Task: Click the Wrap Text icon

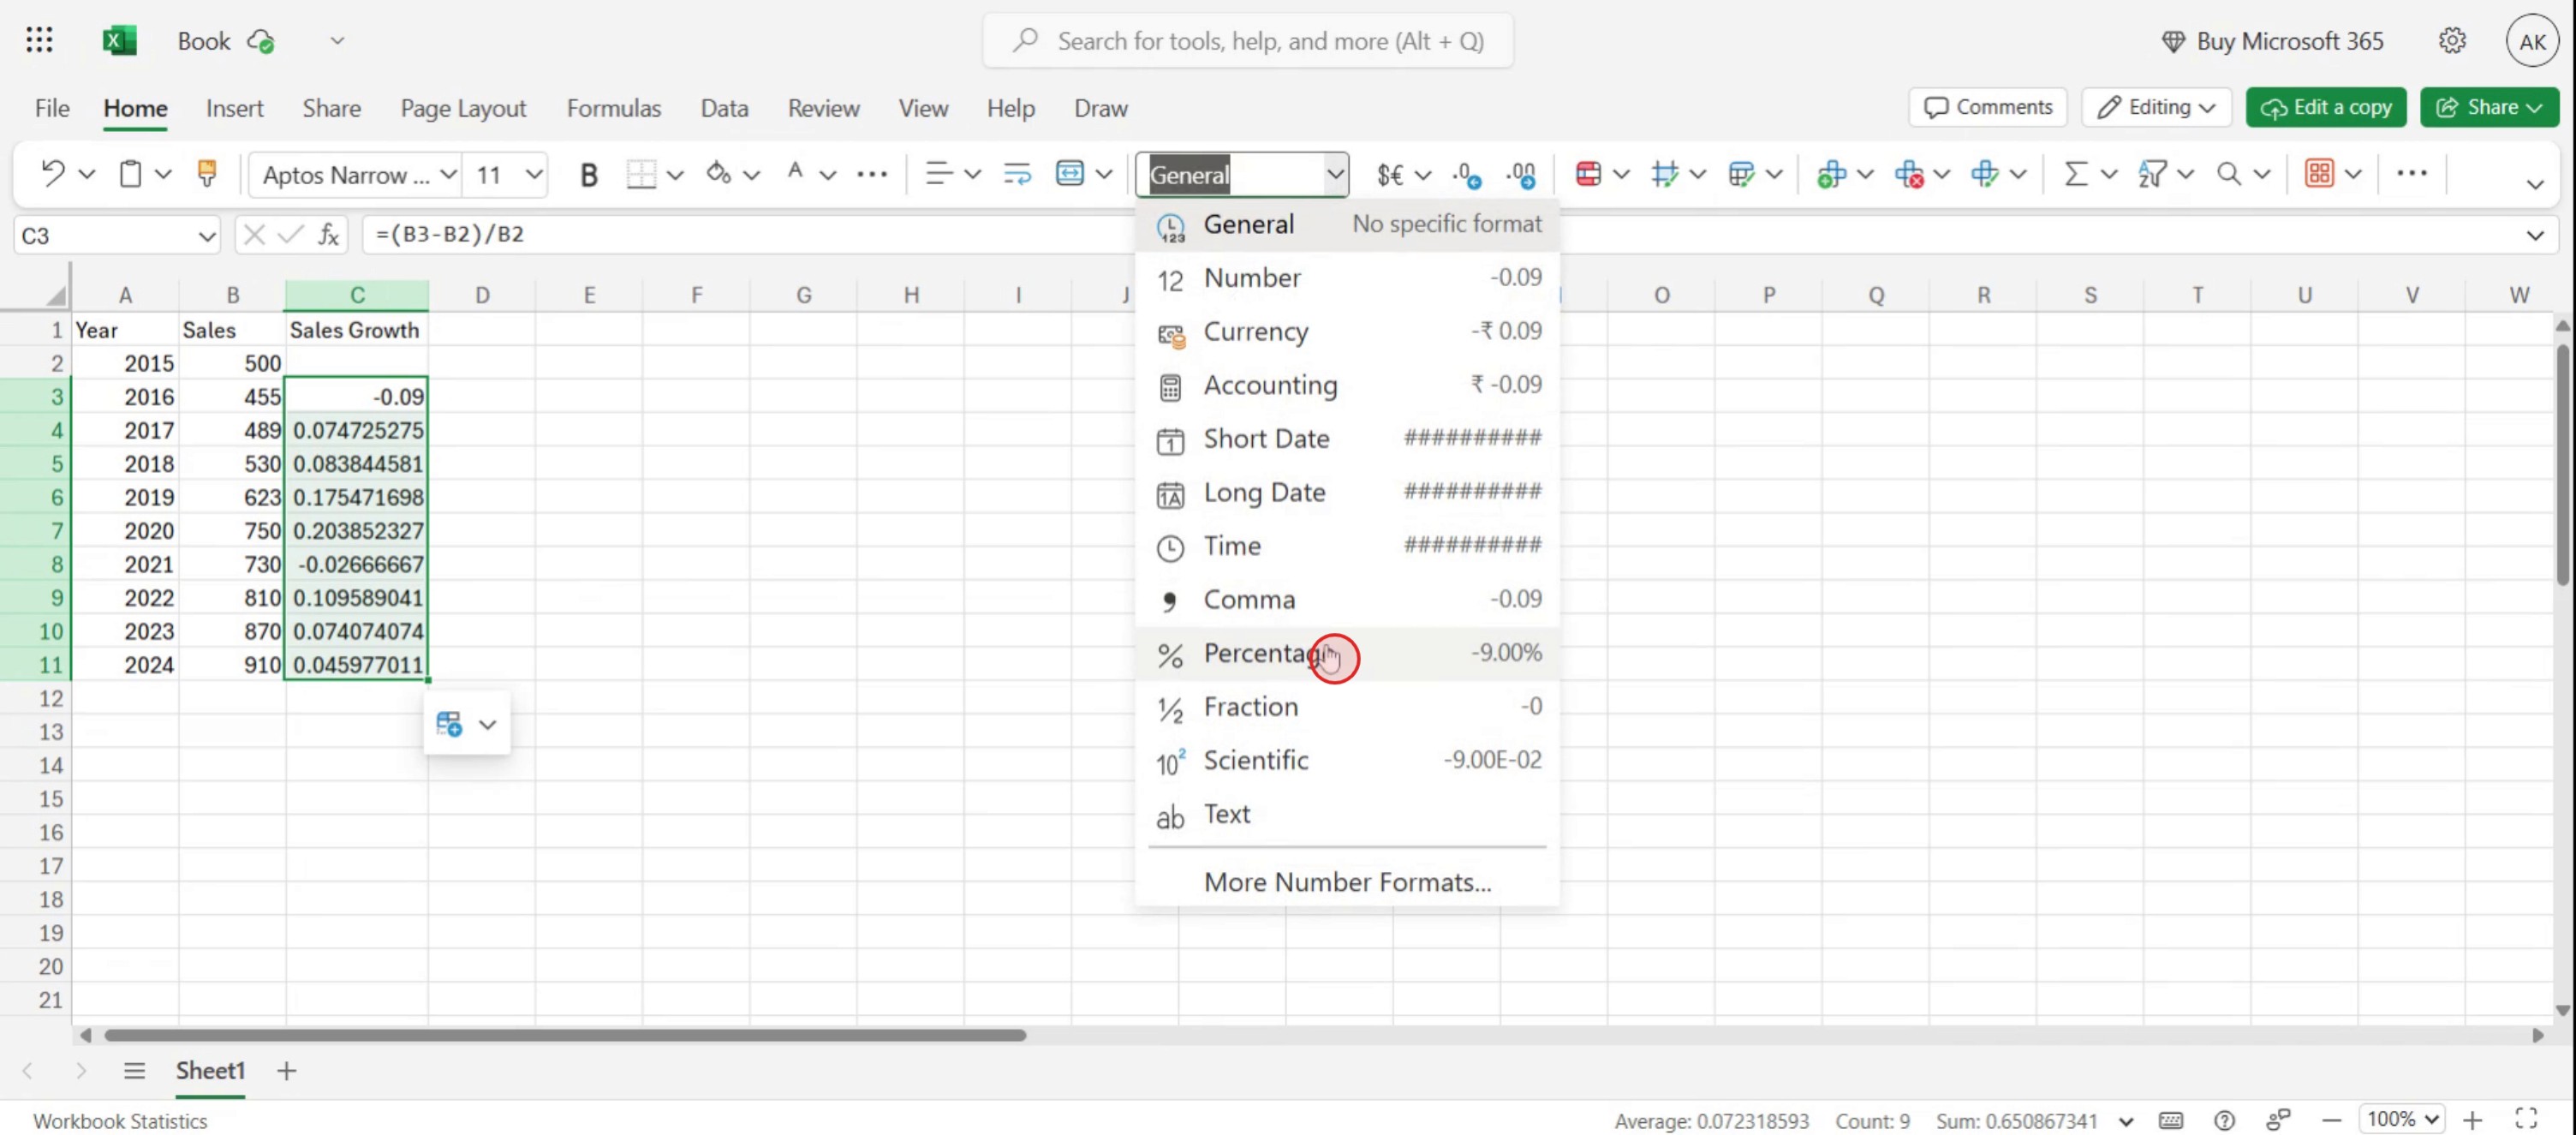Action: click(x=1017, y=174)
